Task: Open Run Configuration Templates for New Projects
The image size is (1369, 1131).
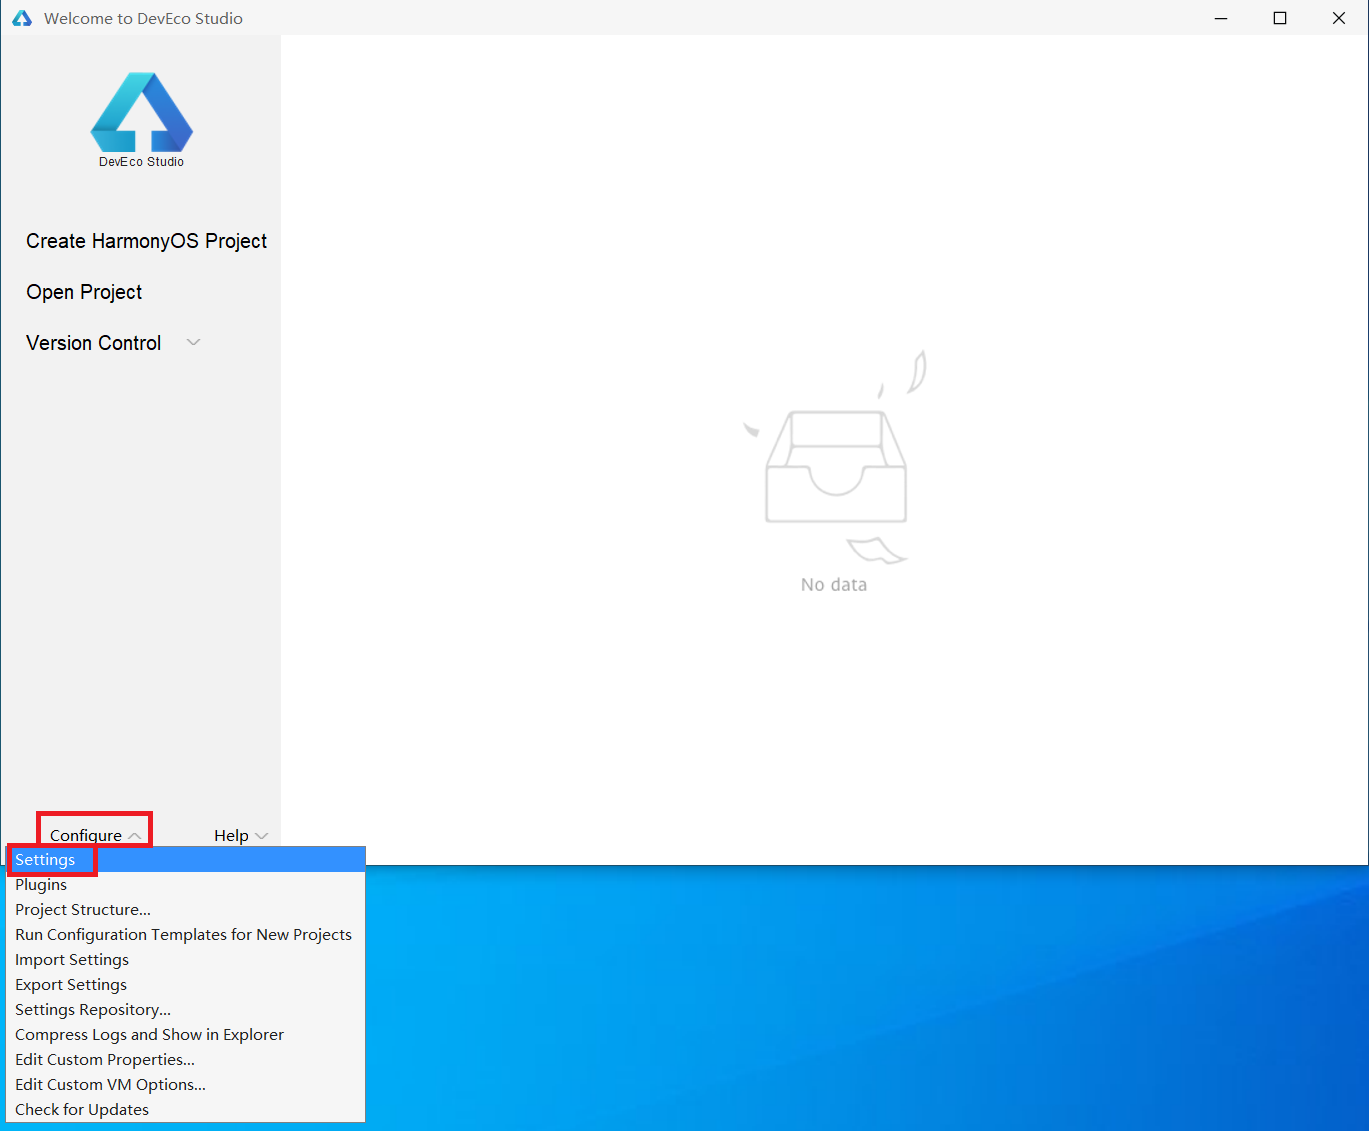Action: [x=186, y=935]
